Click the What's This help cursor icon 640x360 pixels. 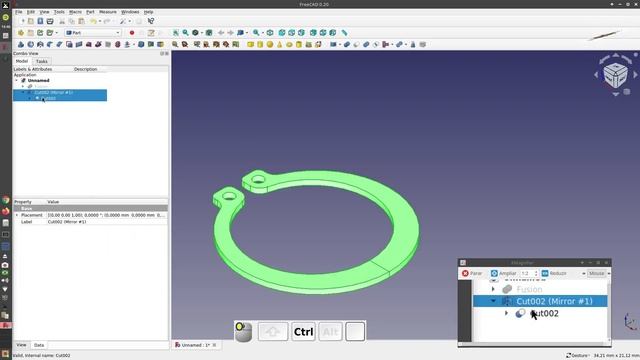(151, 21)
